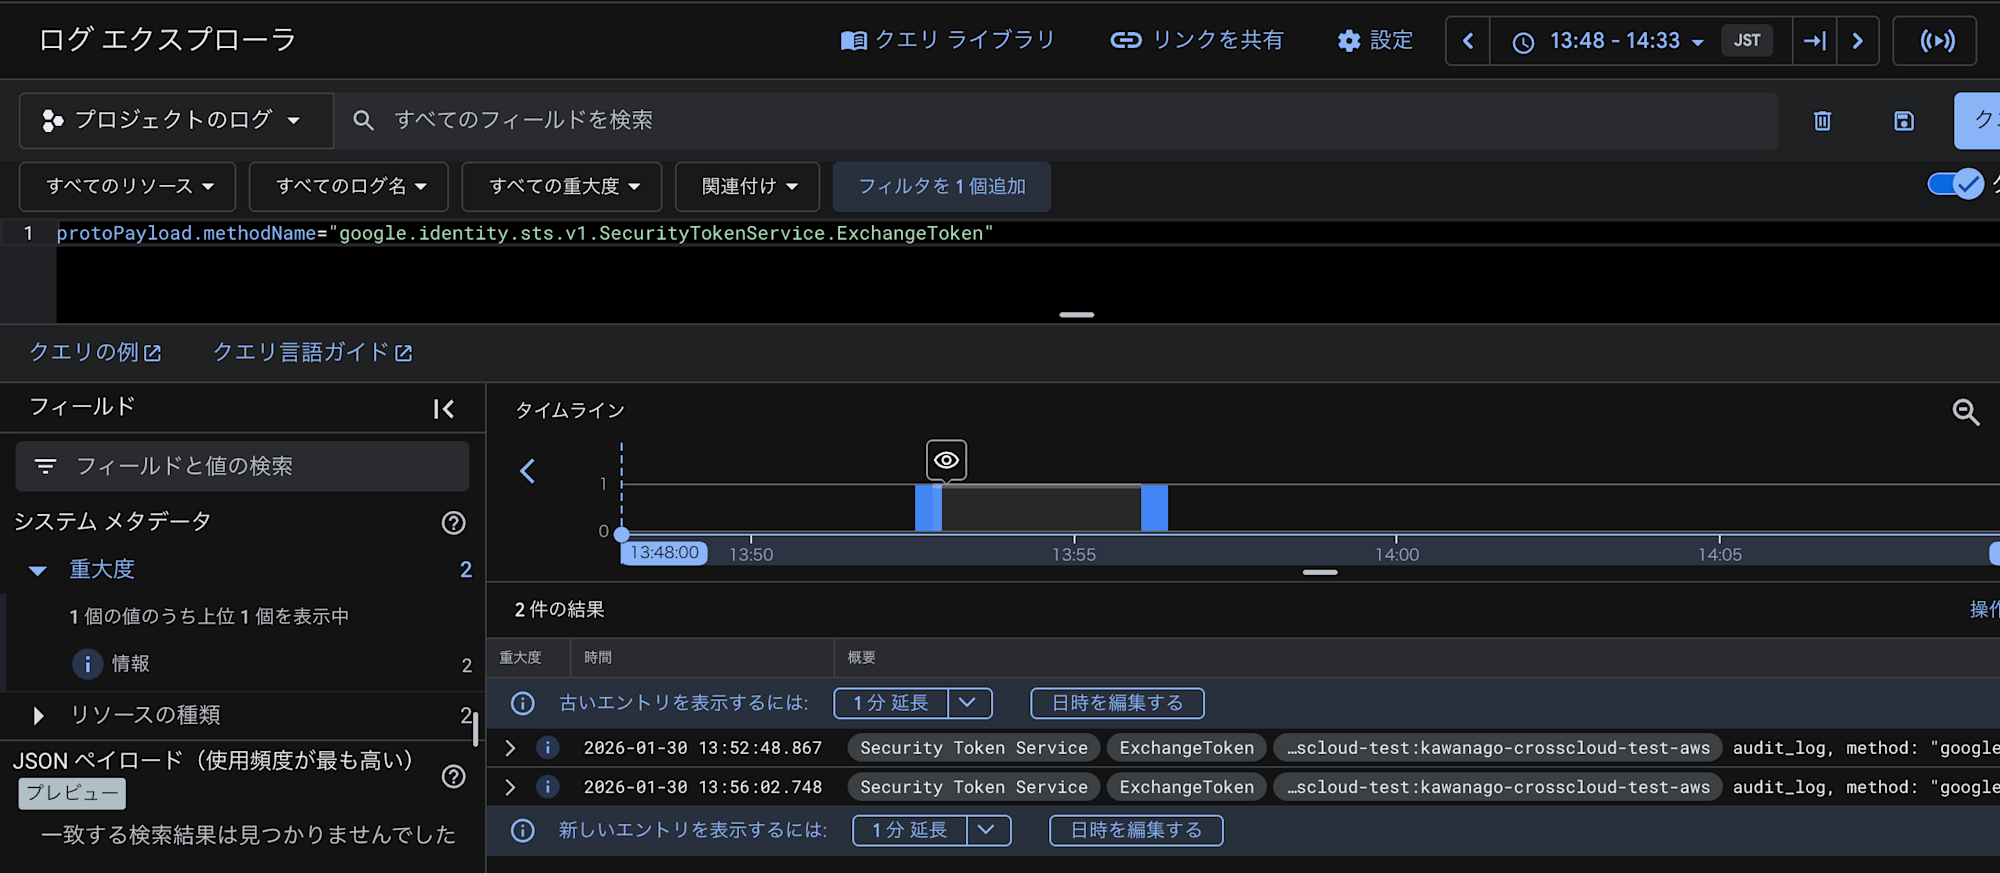This screenshot has height=873, width=2000.
Task: Click the 13:48:00 timeline start handle
Action: pyautogui.click(x=664, y=553)
